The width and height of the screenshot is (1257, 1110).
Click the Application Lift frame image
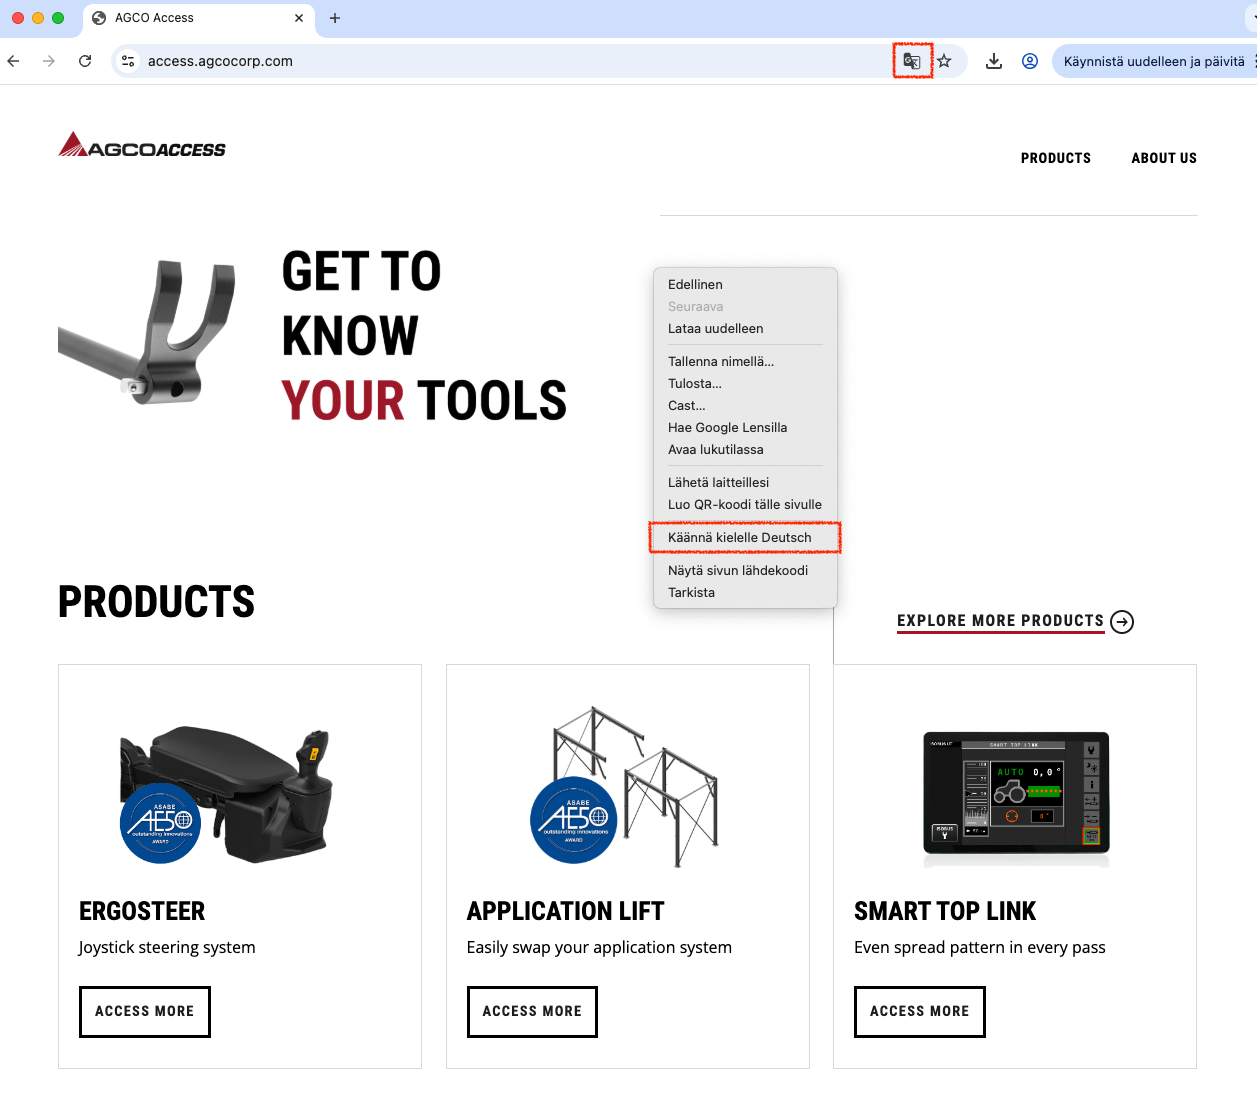624,788
